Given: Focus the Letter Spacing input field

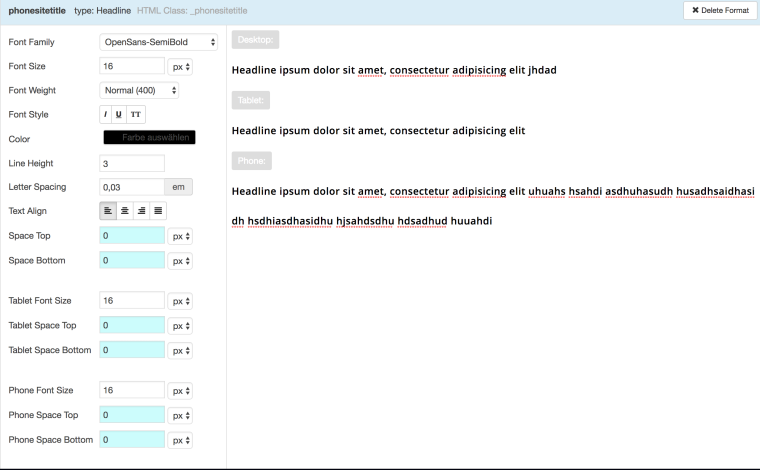Looking at the screenshot, I should 132,187.
